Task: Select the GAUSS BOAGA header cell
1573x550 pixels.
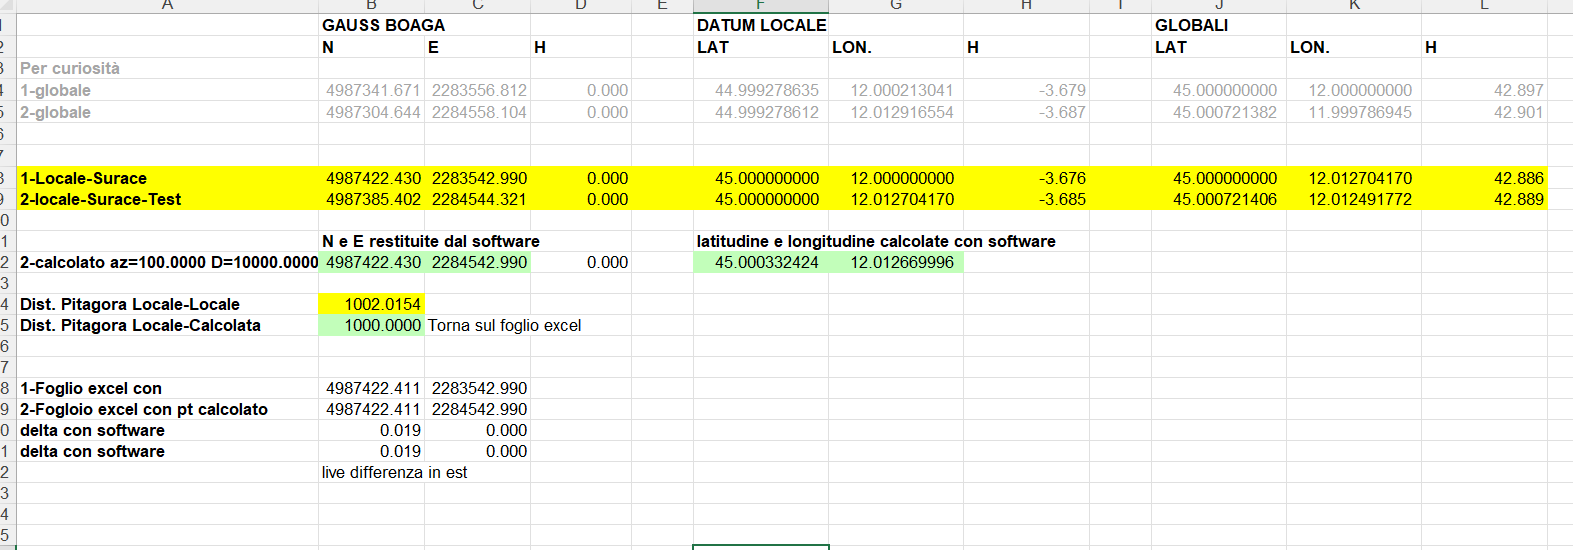Action: pos(383,25)
